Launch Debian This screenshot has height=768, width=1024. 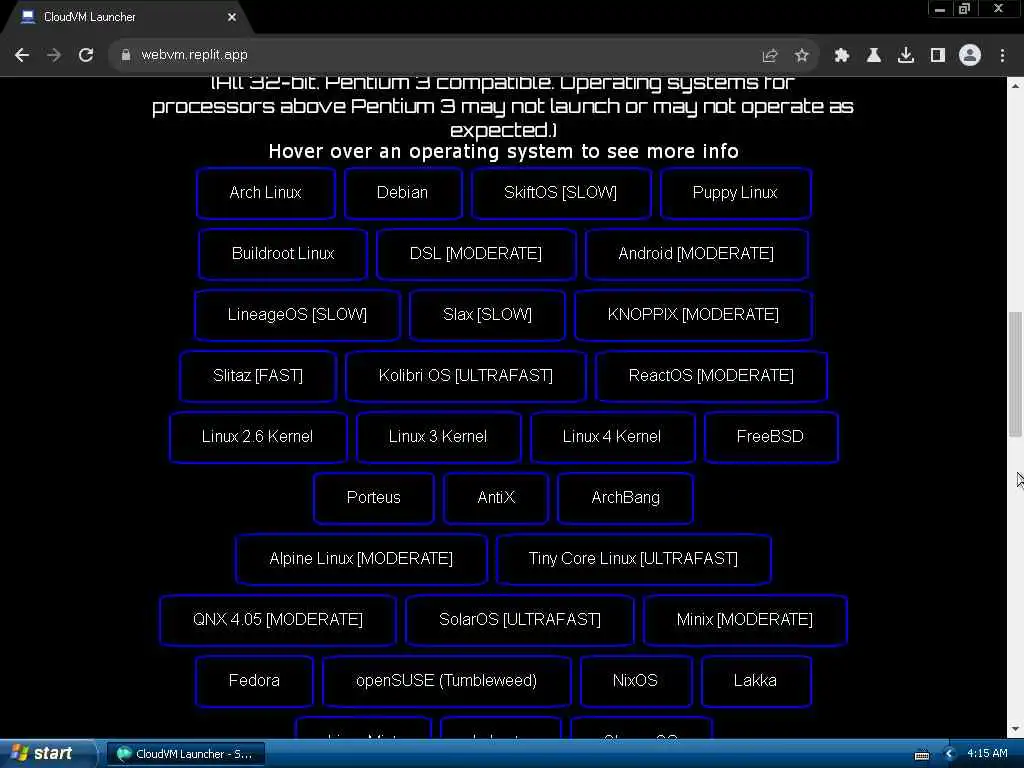[403, 193]
